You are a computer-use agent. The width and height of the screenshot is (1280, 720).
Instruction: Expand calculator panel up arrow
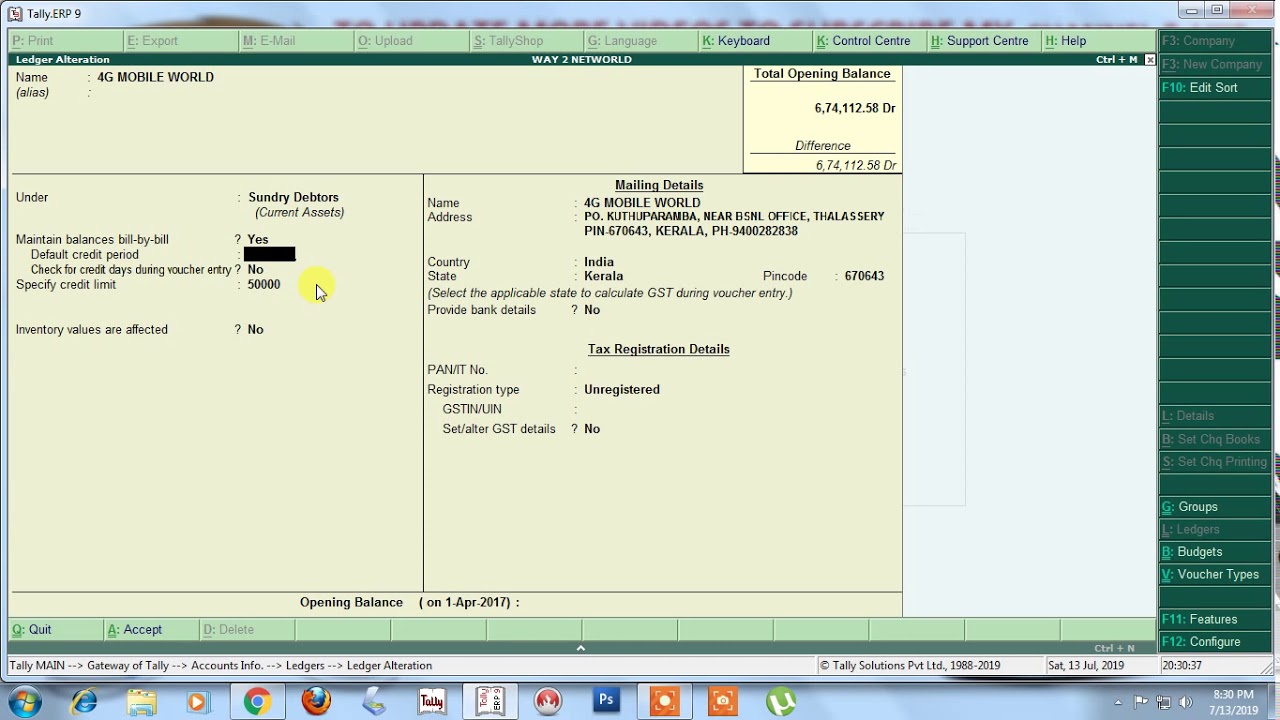point(580,648)
